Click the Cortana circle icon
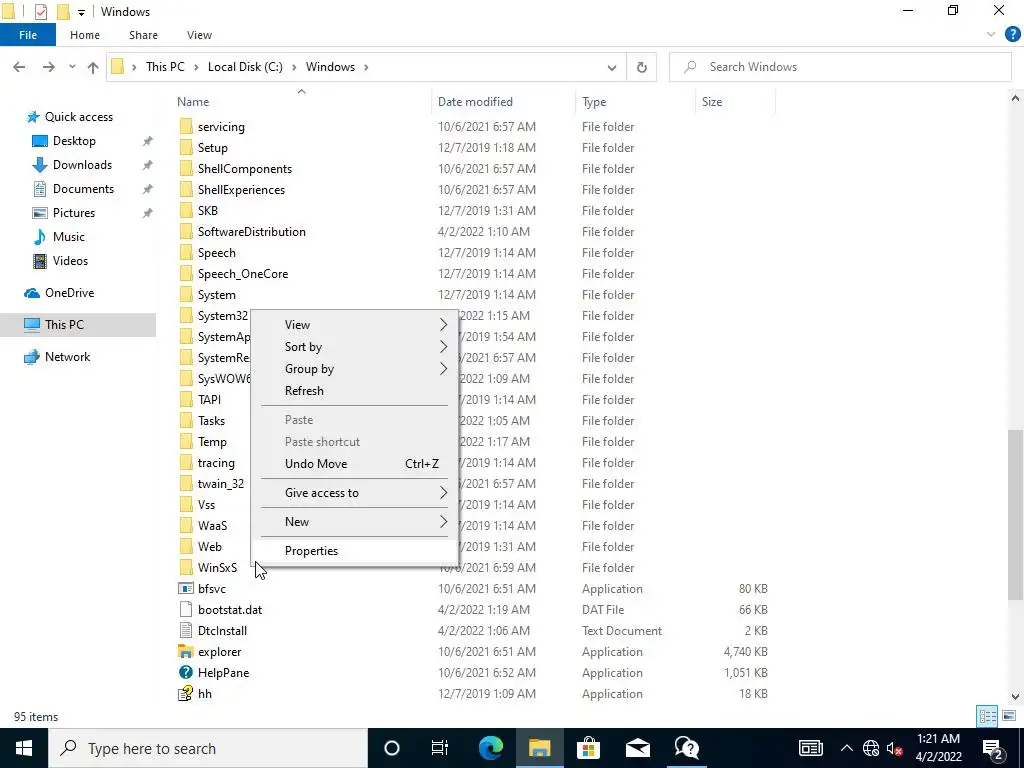 (x=391, y=748)
